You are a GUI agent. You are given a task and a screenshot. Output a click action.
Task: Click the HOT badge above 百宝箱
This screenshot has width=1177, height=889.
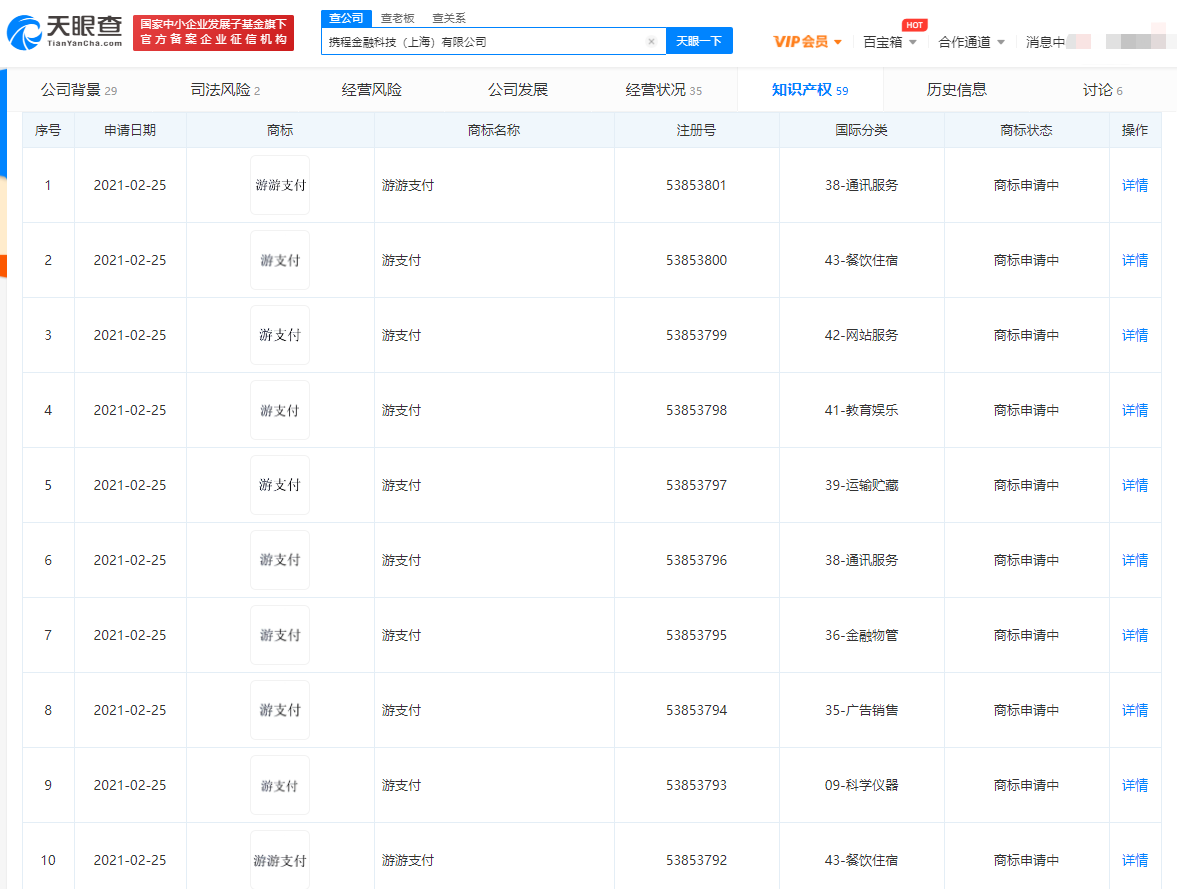coord(914,25)
